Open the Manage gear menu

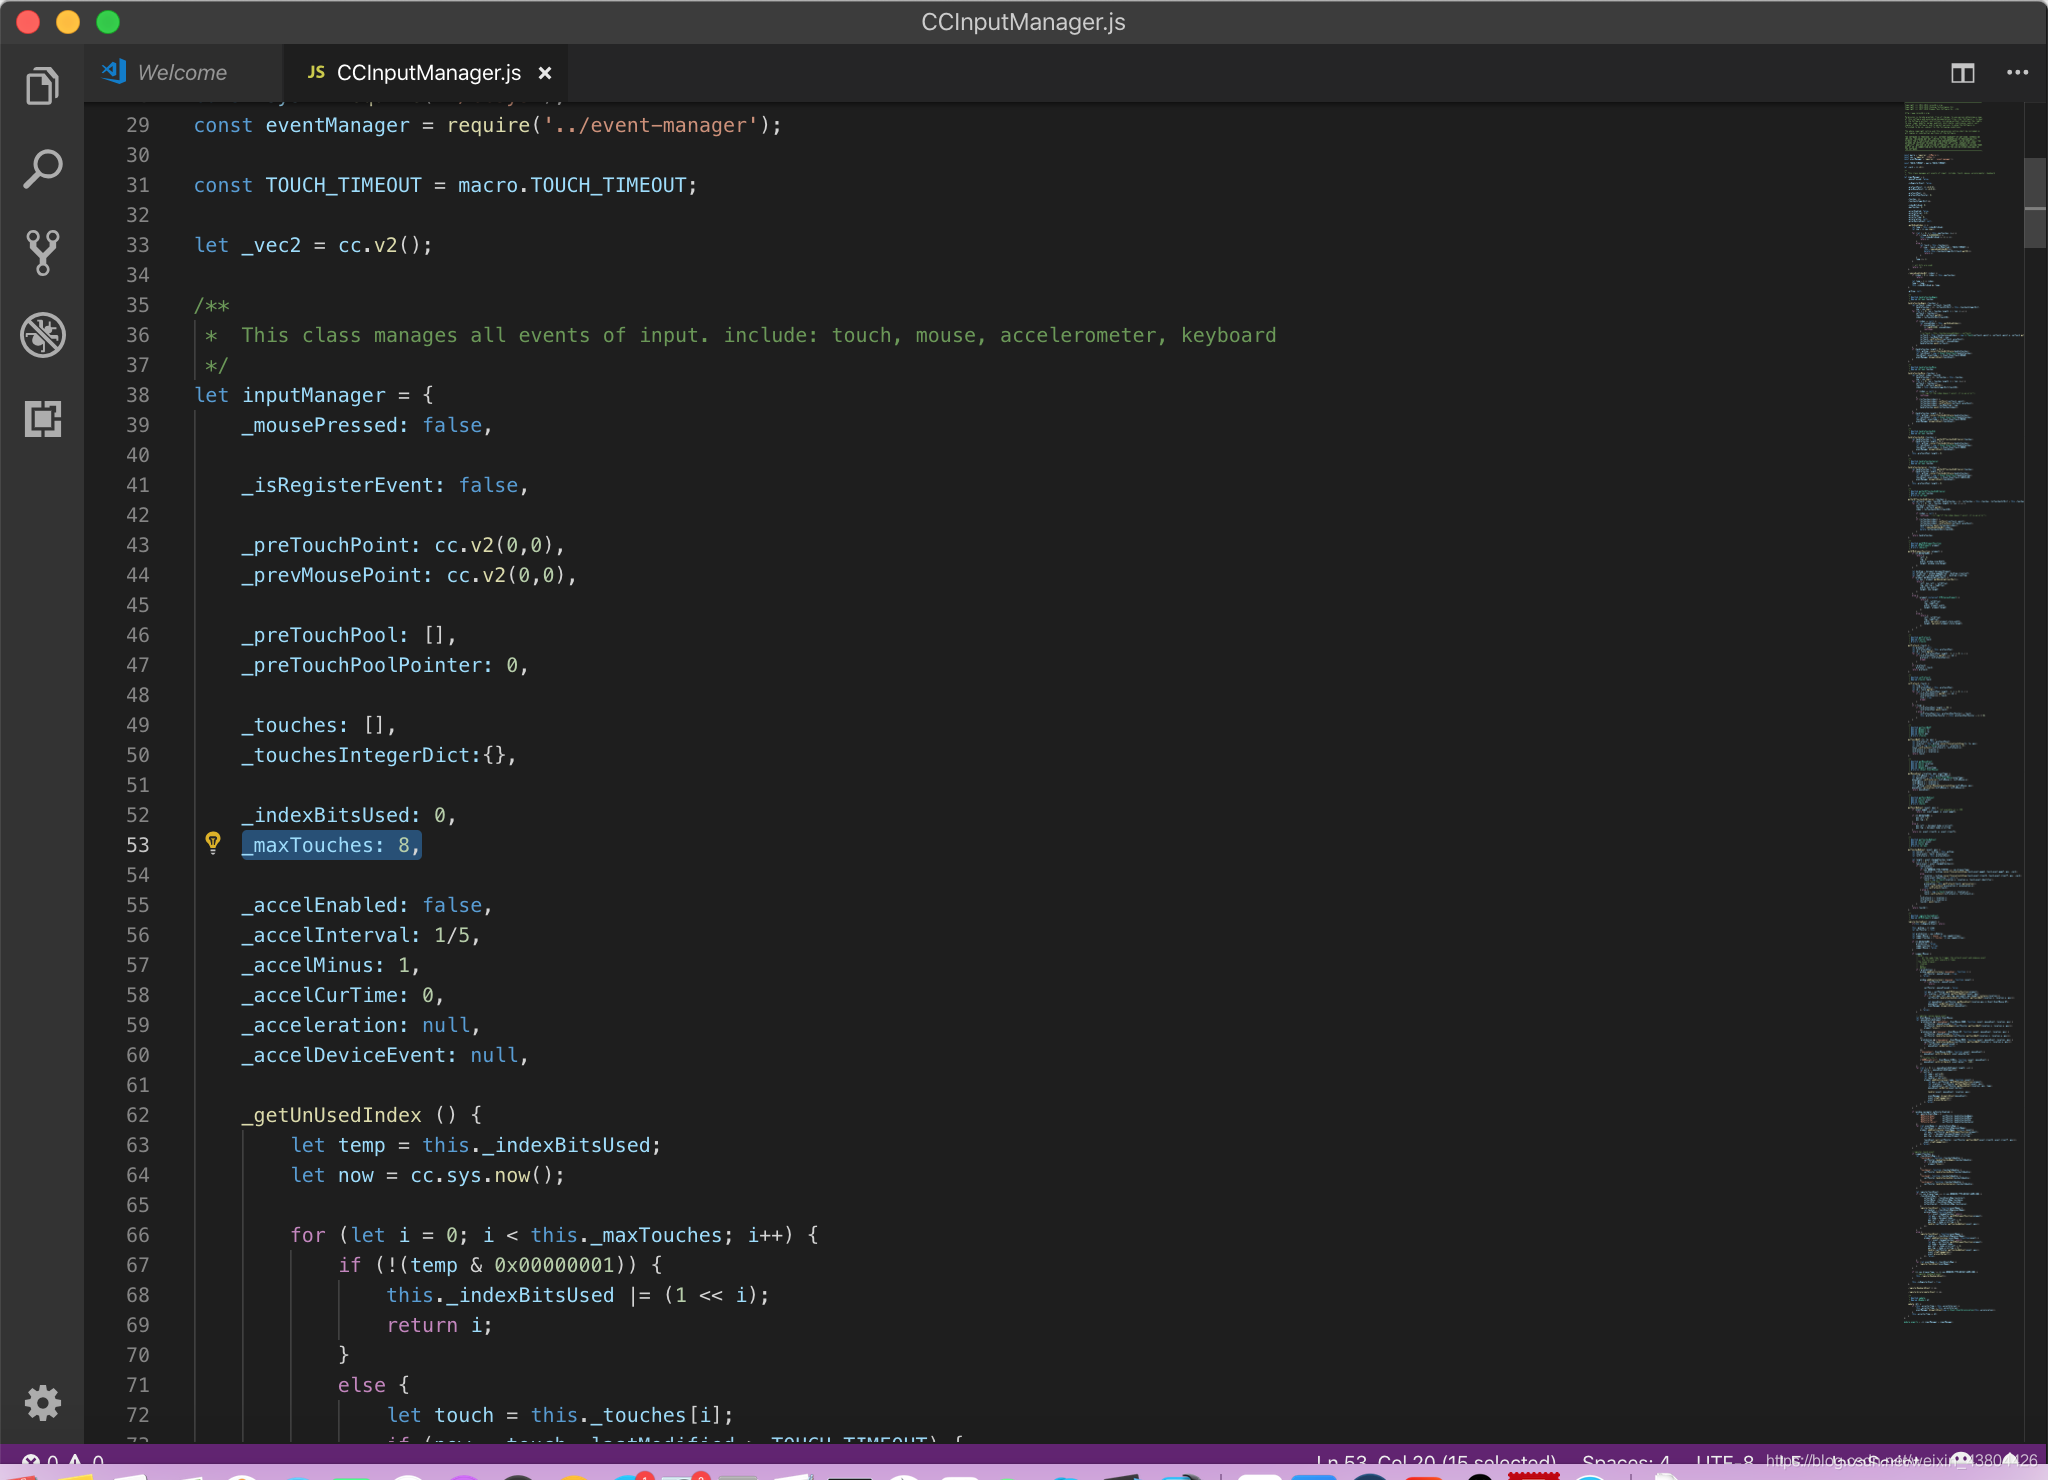point(42,1403)
